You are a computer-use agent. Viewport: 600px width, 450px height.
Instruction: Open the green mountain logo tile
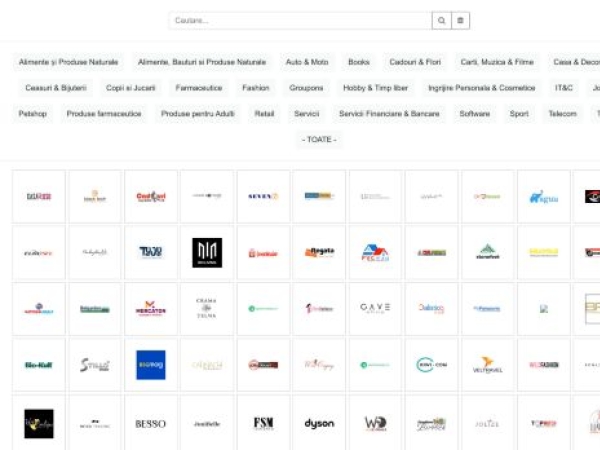(x=488, y=253)
